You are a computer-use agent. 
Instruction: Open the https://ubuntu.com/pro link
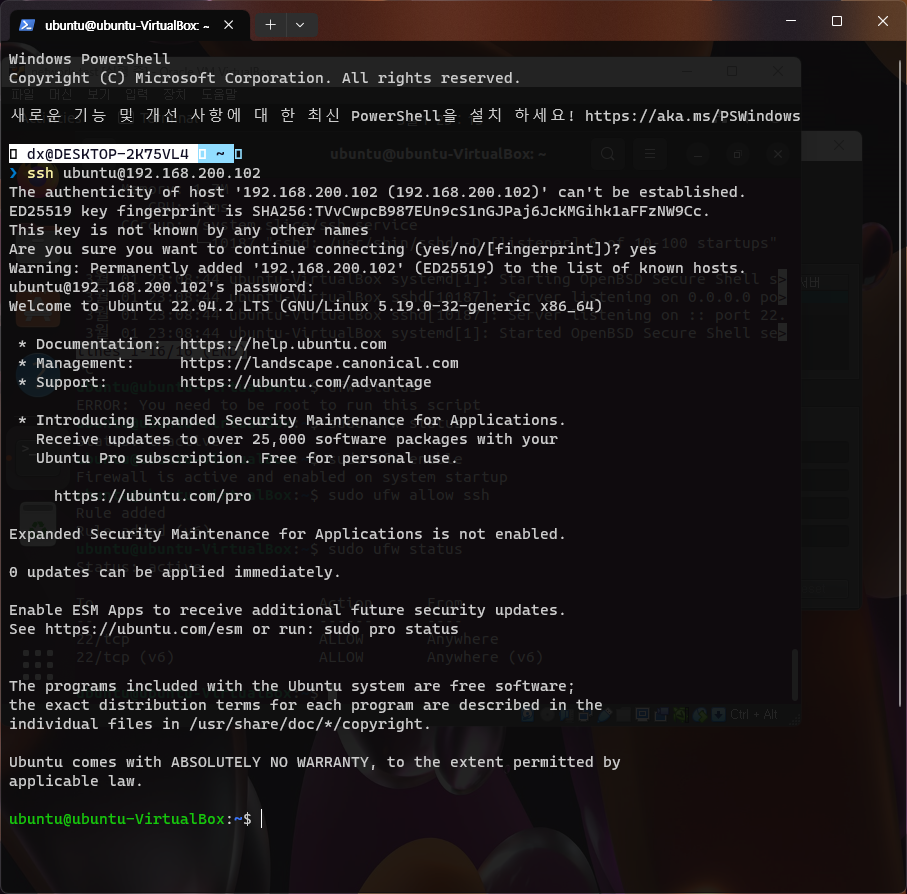coord(153,496)
